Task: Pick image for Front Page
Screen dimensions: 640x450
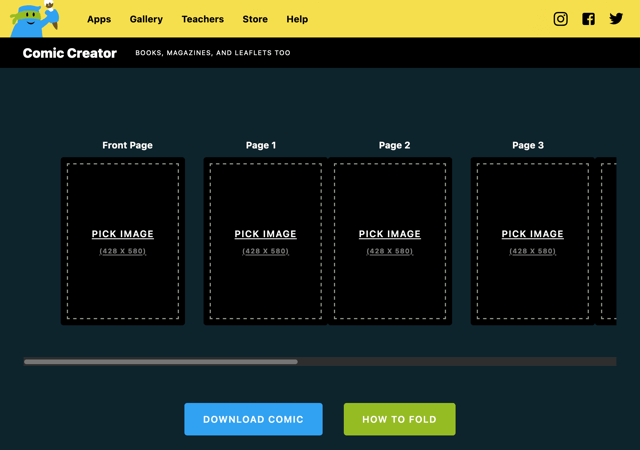Action: [x=122, y=234]
